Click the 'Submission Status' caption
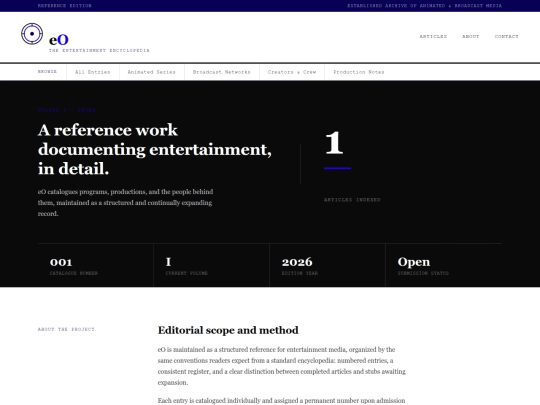The image size is (540, 405). (x=423, y=273)
